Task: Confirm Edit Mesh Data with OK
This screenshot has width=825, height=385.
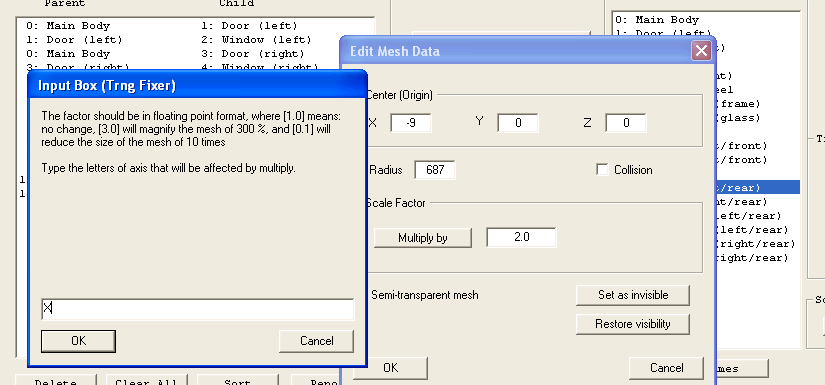Action: point(390,368)
